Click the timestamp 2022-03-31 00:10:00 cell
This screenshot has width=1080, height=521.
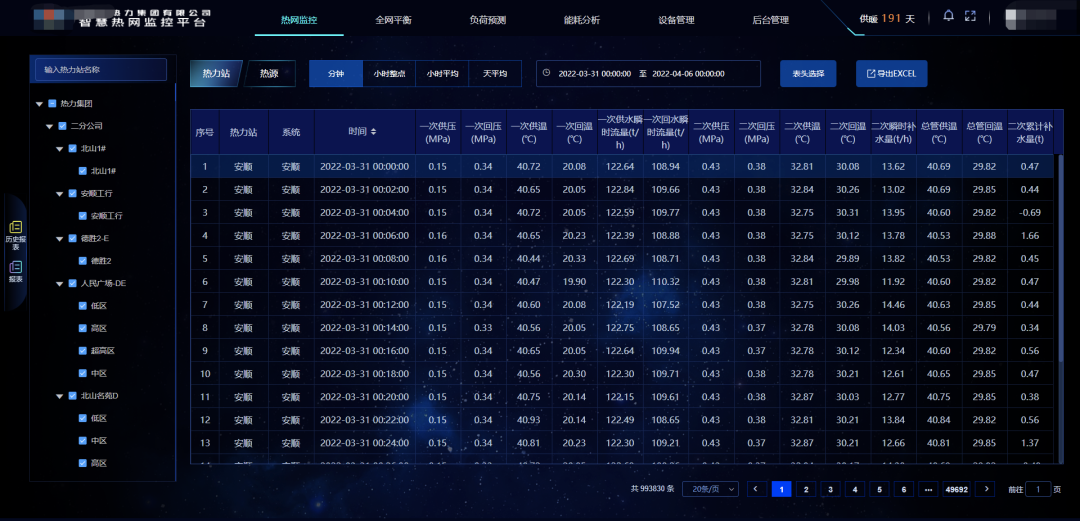(x=364, y=282)
